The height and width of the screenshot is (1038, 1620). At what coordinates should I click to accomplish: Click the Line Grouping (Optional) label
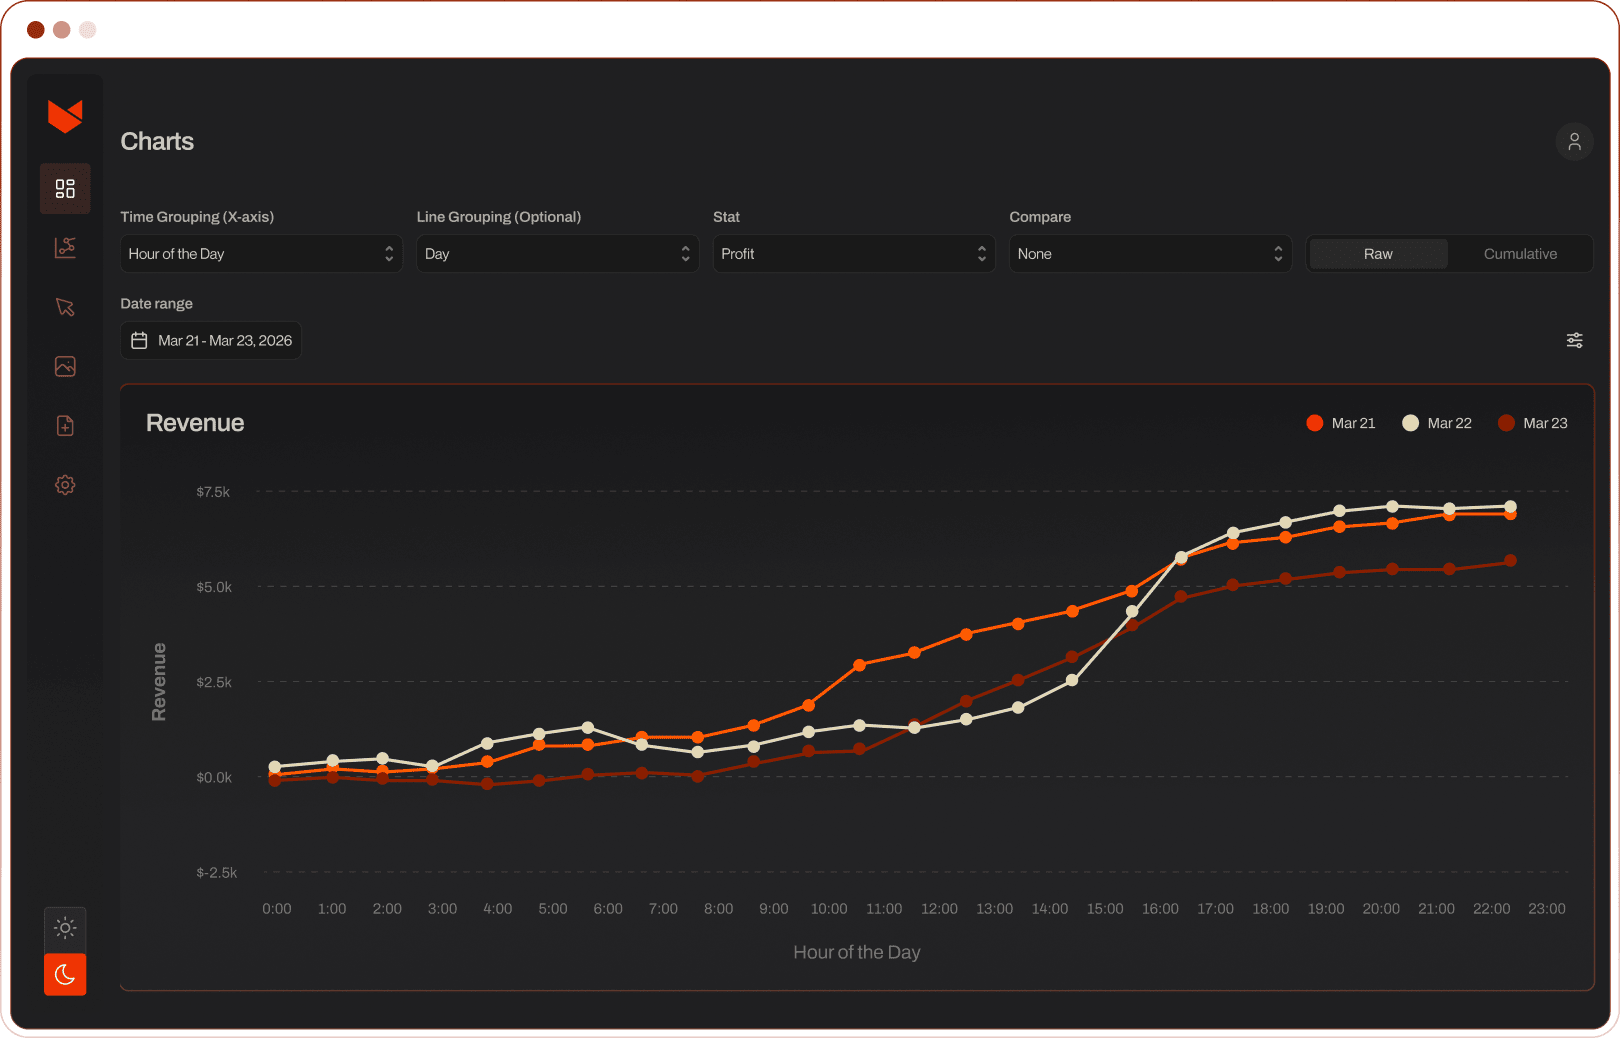tap(499, 217)
